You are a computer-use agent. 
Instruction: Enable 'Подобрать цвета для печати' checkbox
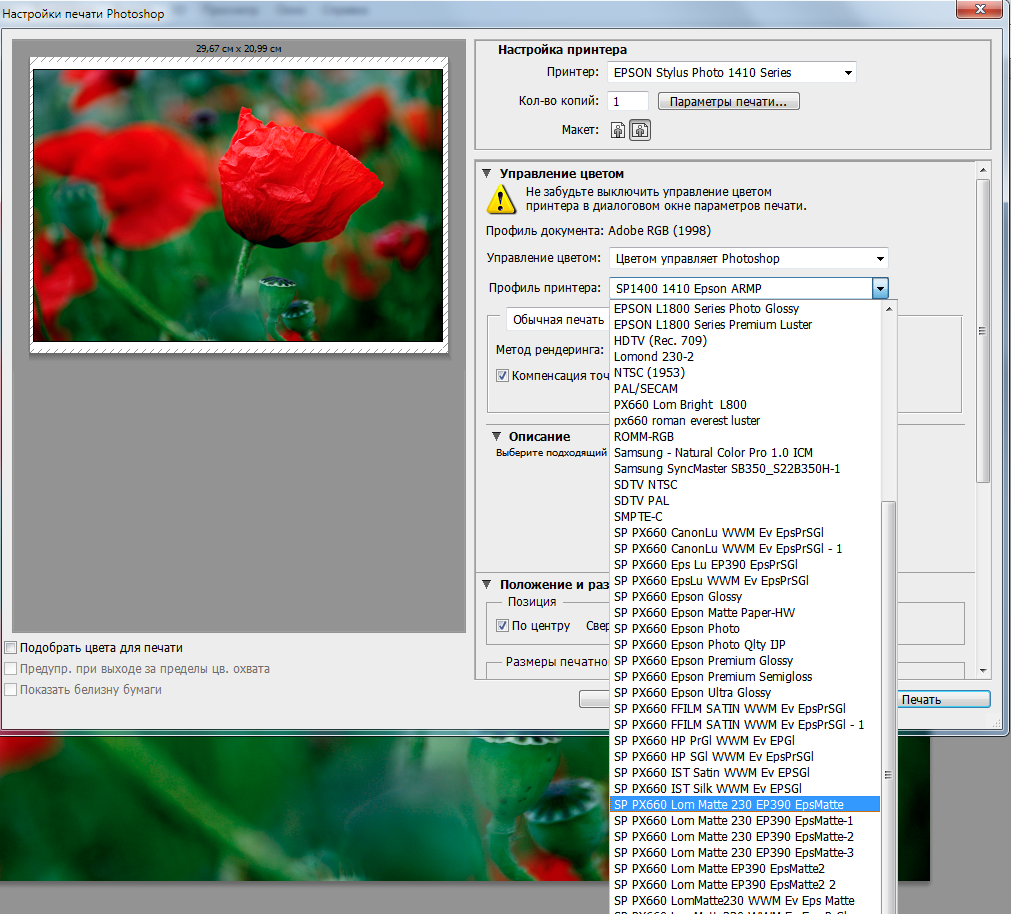point(10,647)
